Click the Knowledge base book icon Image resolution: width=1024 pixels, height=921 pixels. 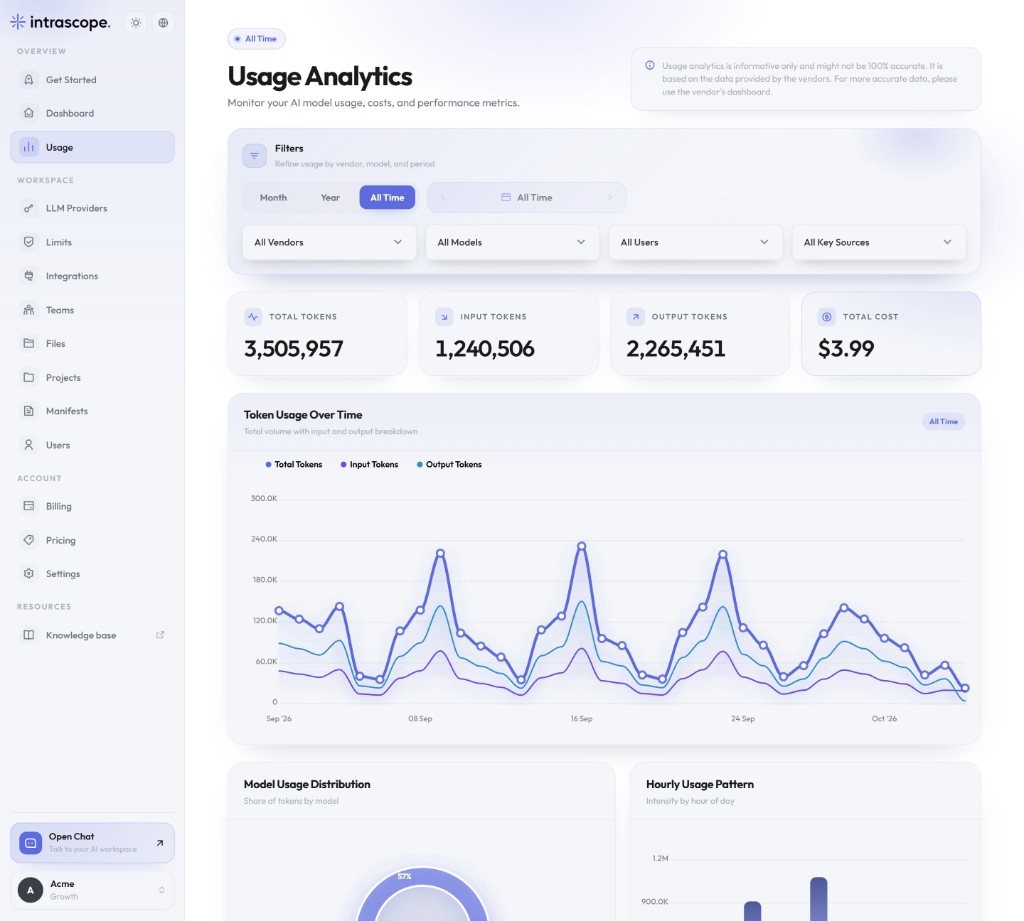pyautogui.click(x=29, y=635)
